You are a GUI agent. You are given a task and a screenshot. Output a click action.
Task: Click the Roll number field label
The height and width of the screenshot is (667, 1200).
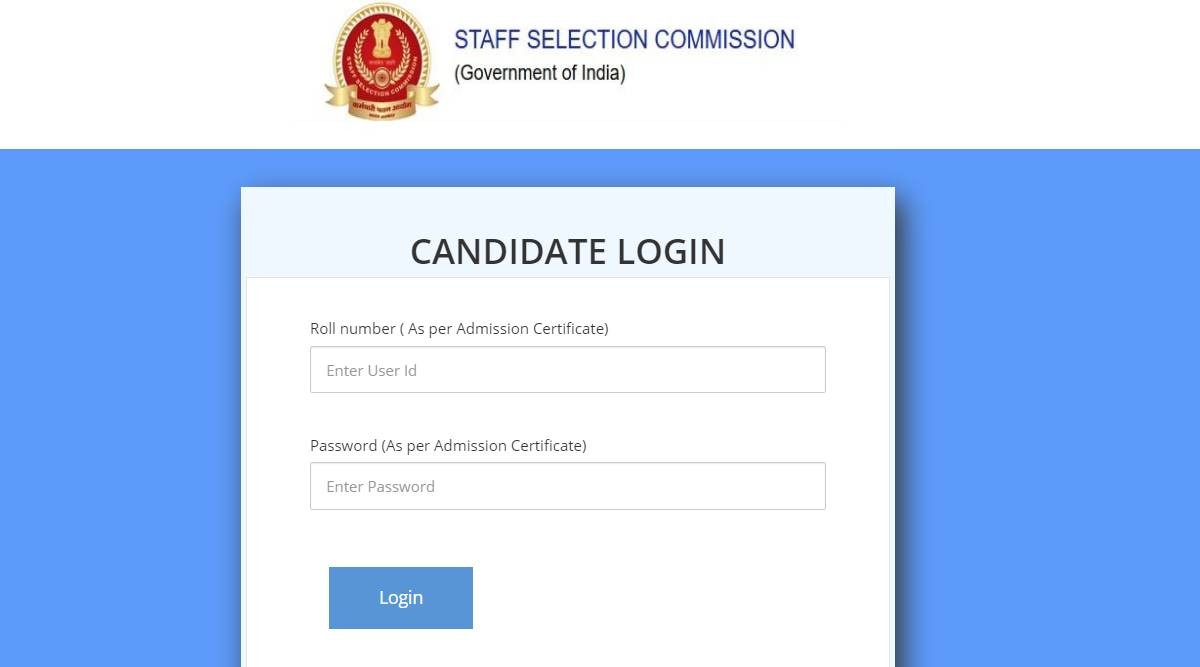click(459, 328)
